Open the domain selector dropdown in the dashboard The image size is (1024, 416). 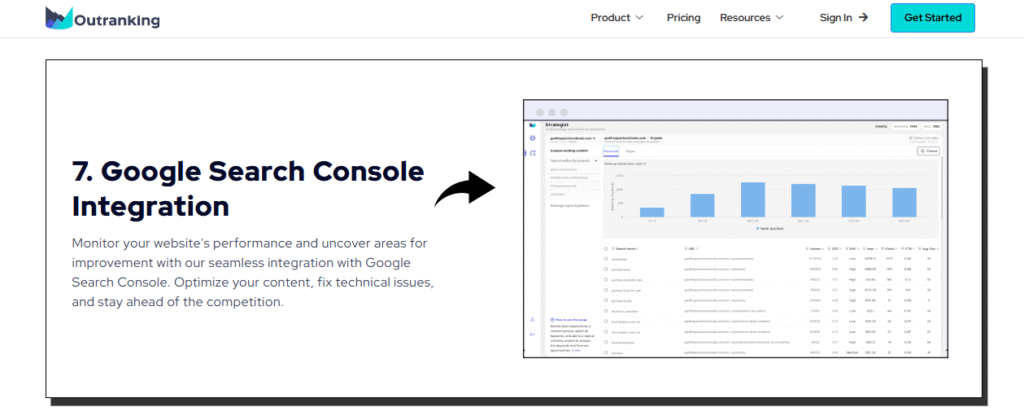coord(572,138)
